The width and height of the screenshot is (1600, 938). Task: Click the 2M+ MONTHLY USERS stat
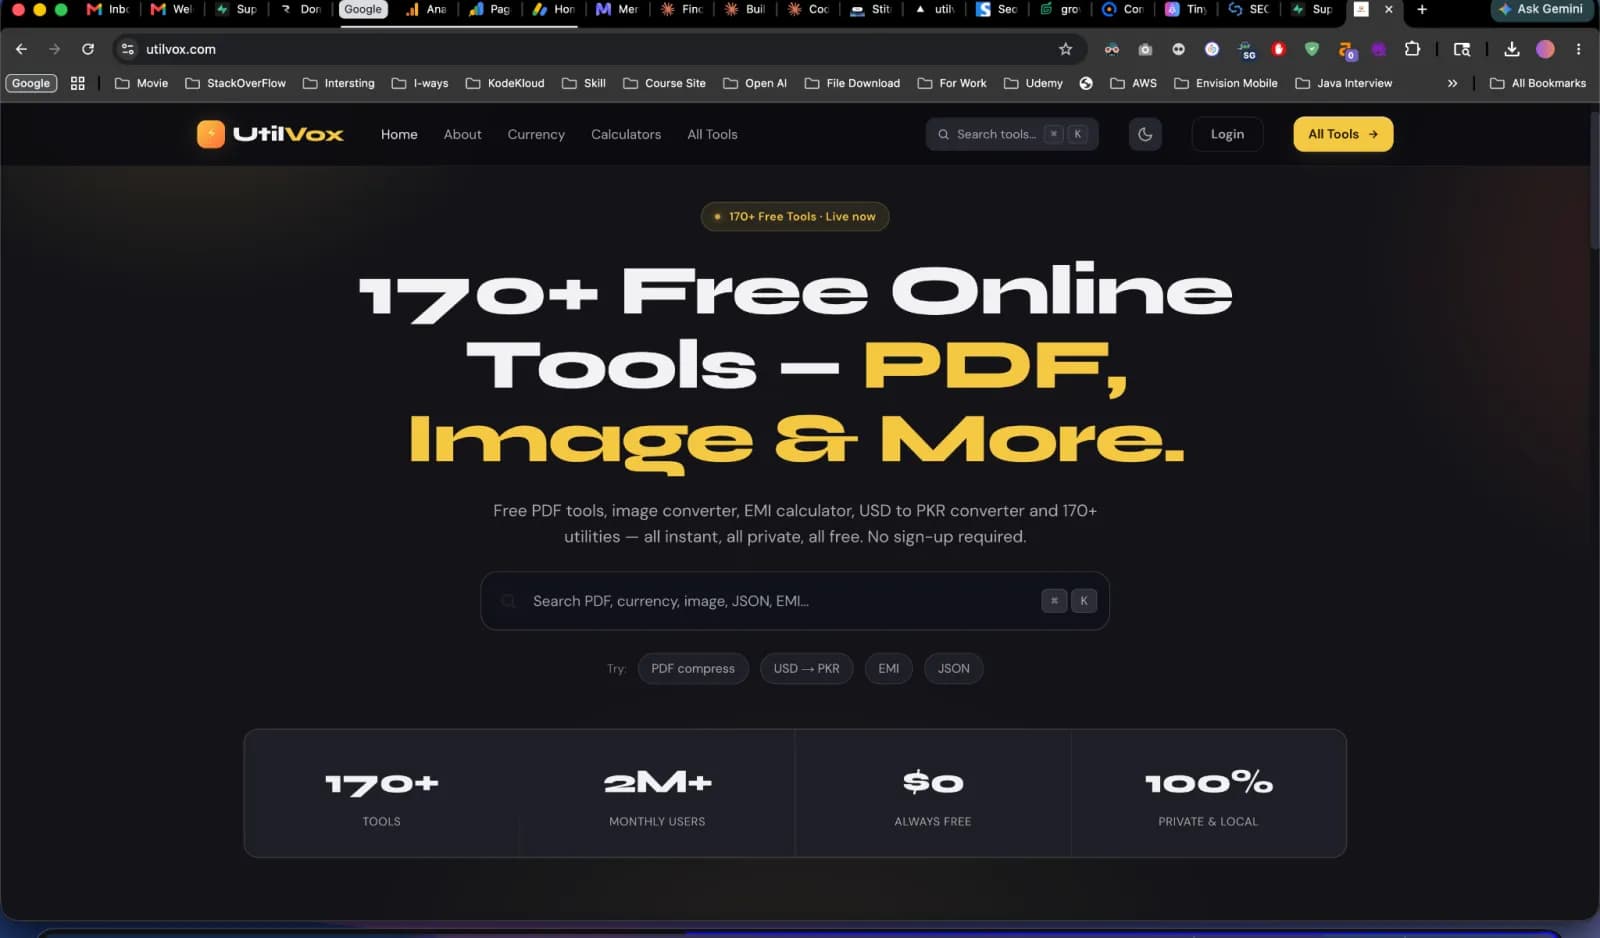(657, 794)
